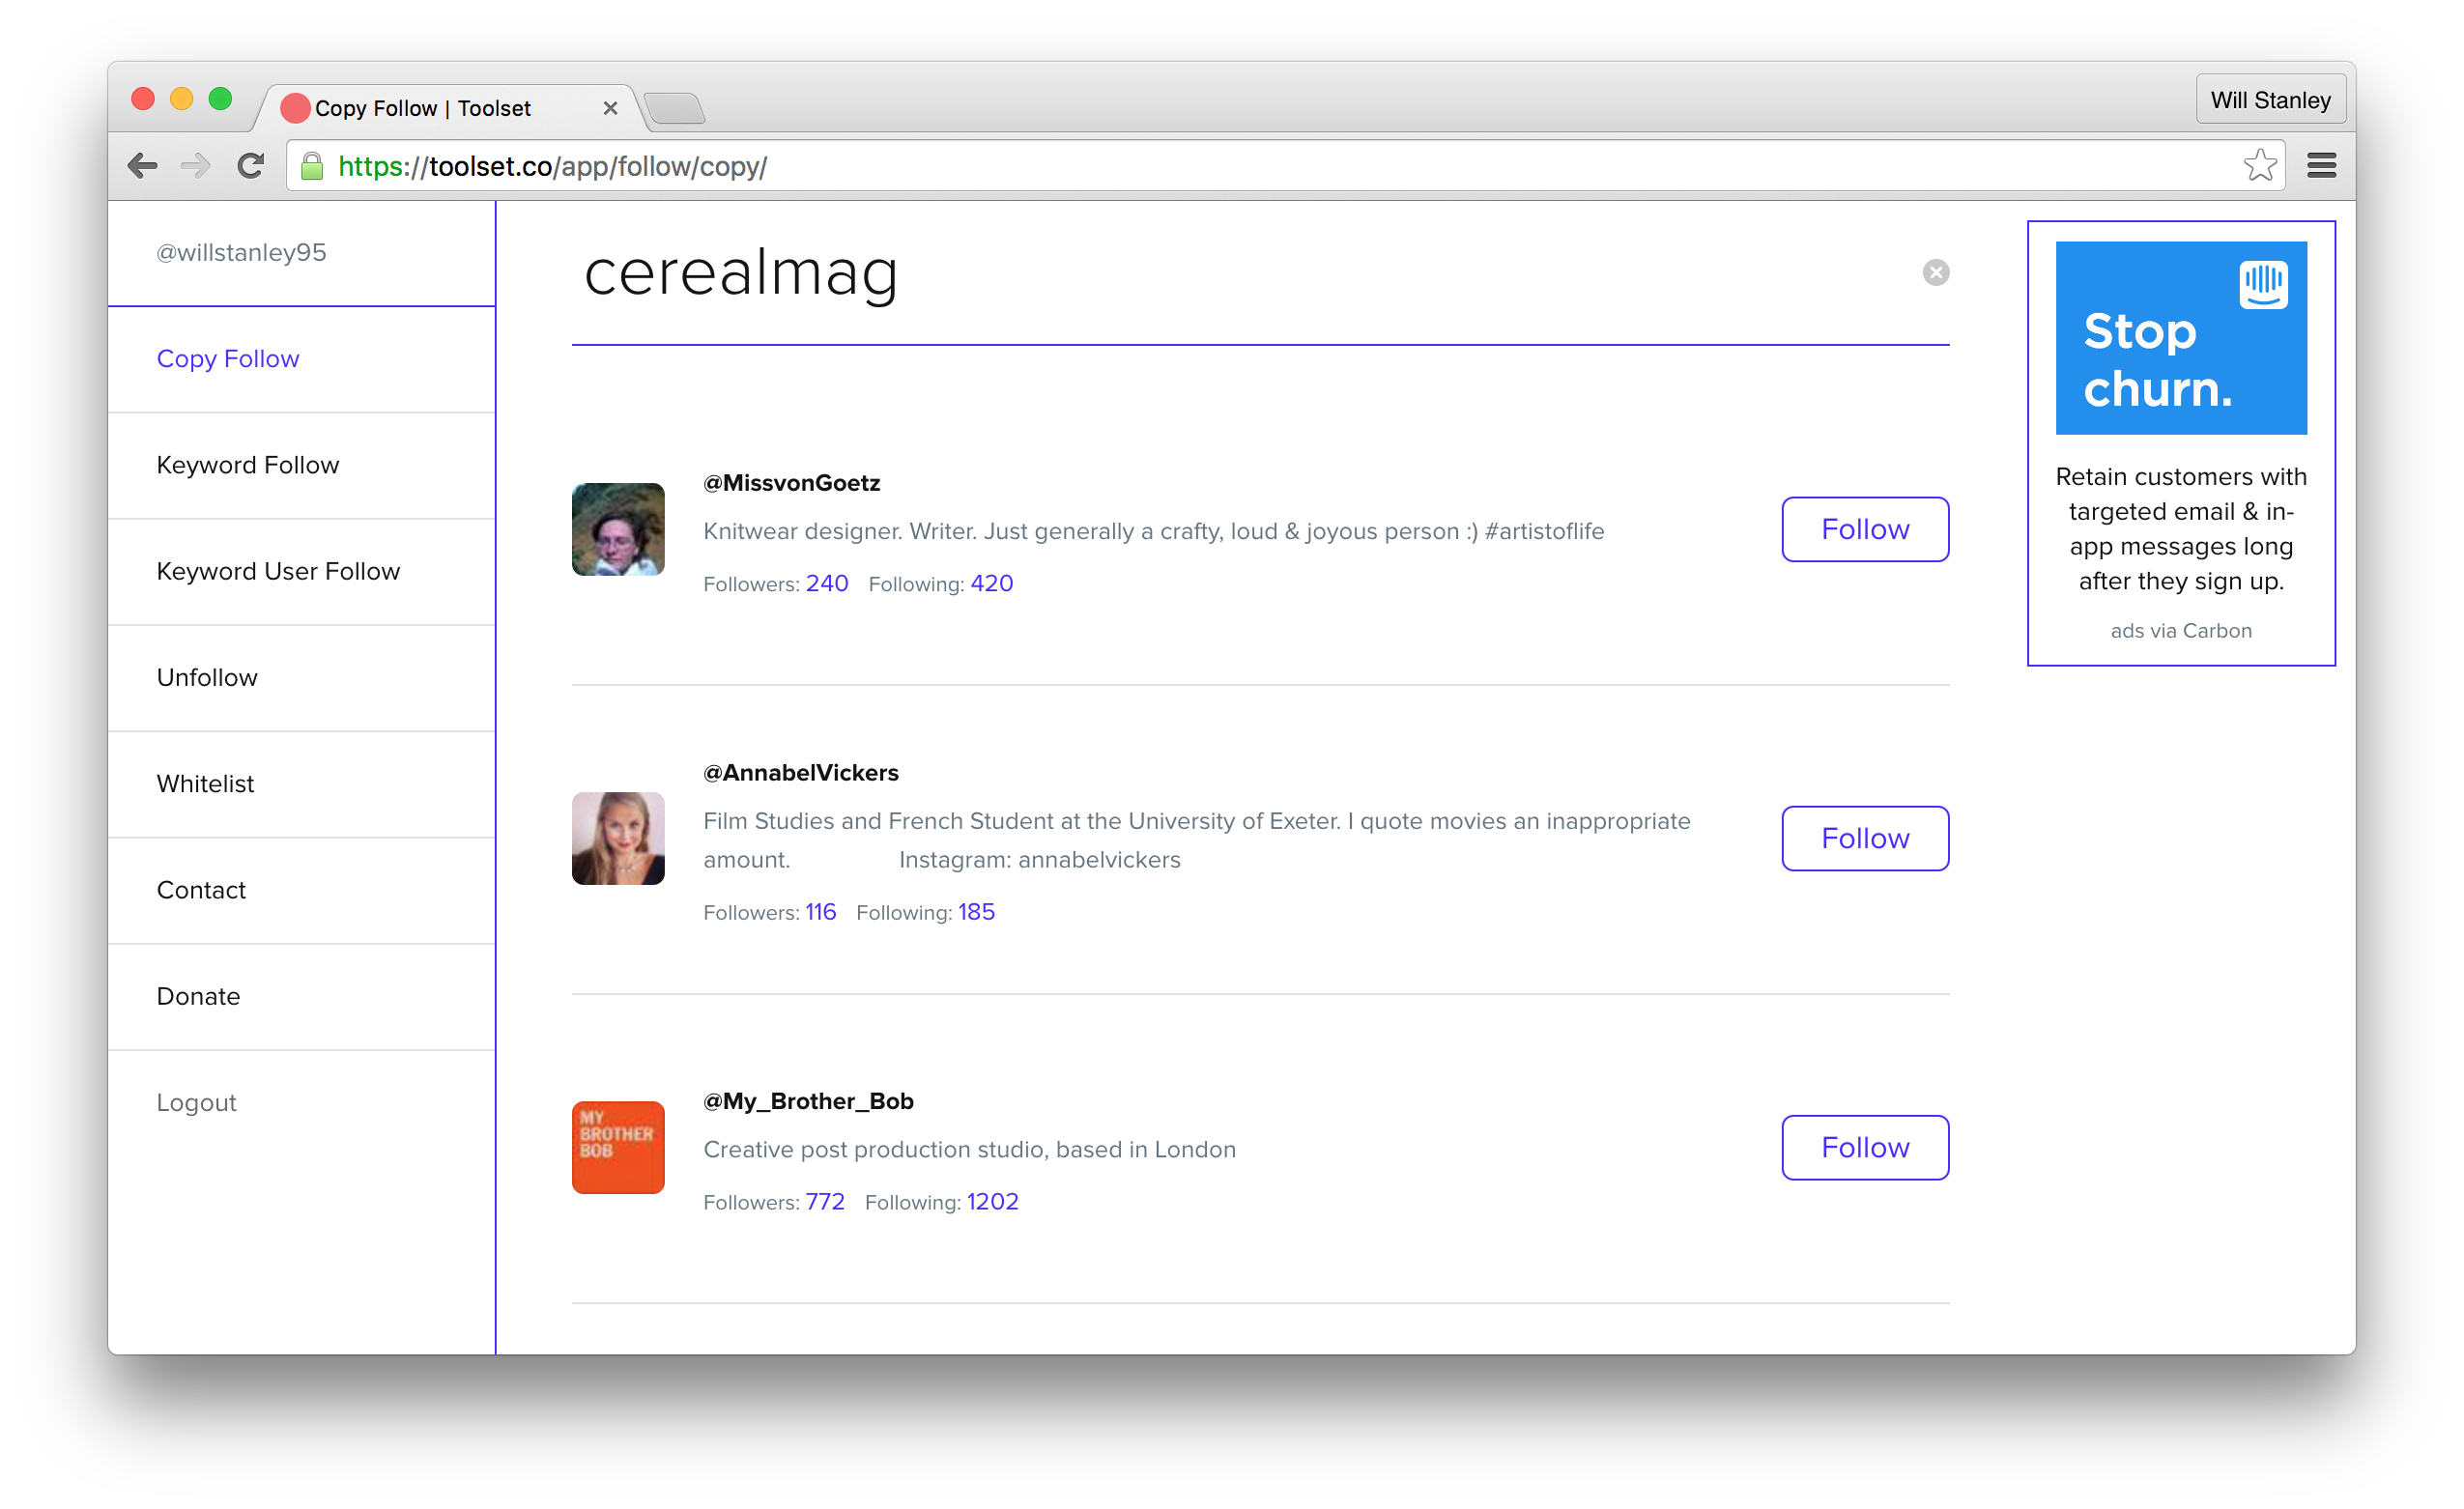
Task: Follow @AnnabelVickers
Action: [x=1864, y=838]
